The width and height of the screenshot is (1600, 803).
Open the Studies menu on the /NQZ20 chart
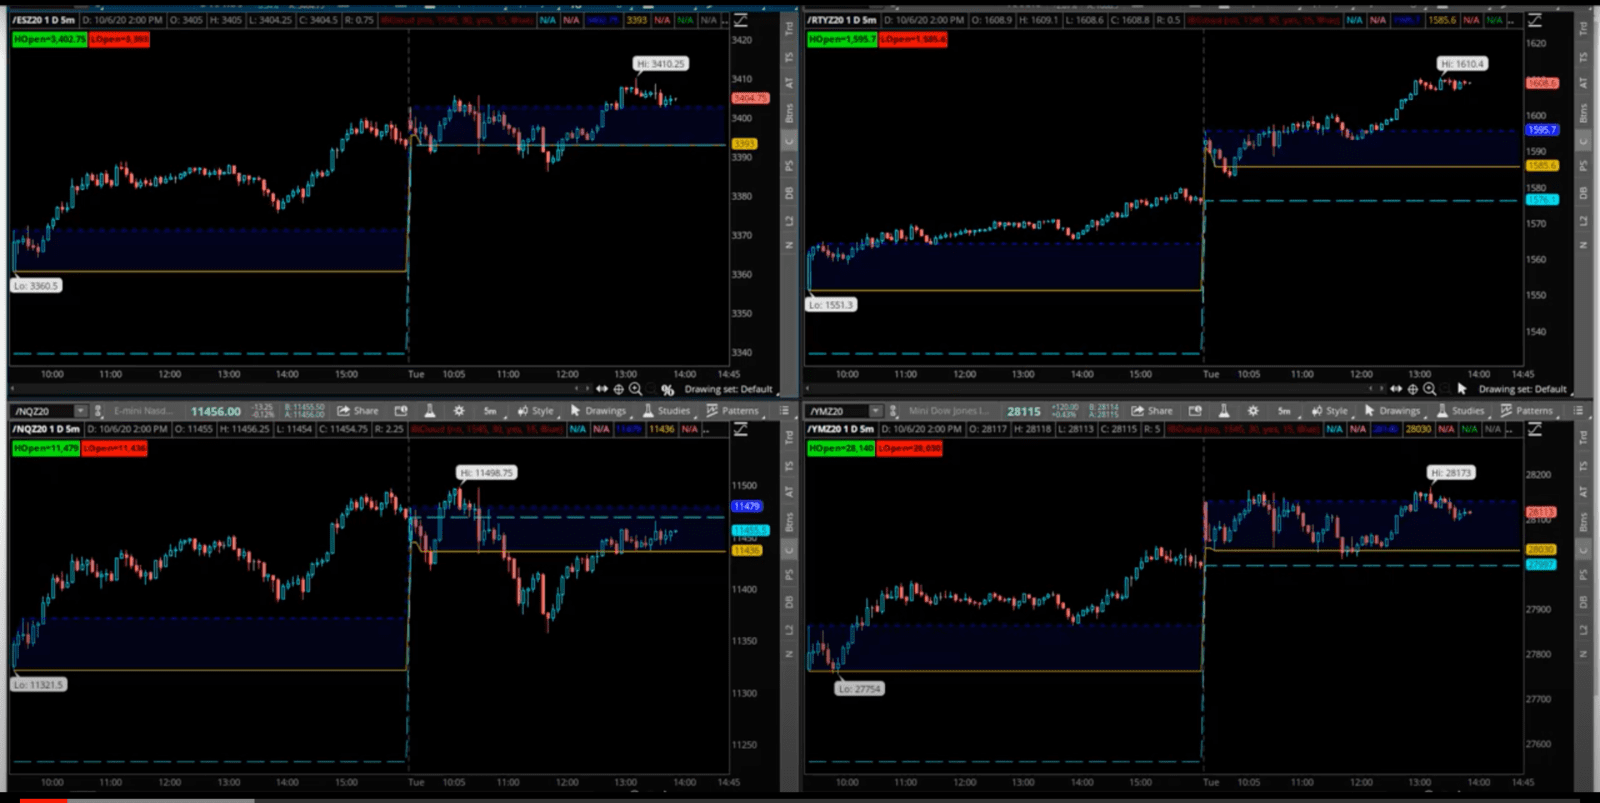click(666, 411)
